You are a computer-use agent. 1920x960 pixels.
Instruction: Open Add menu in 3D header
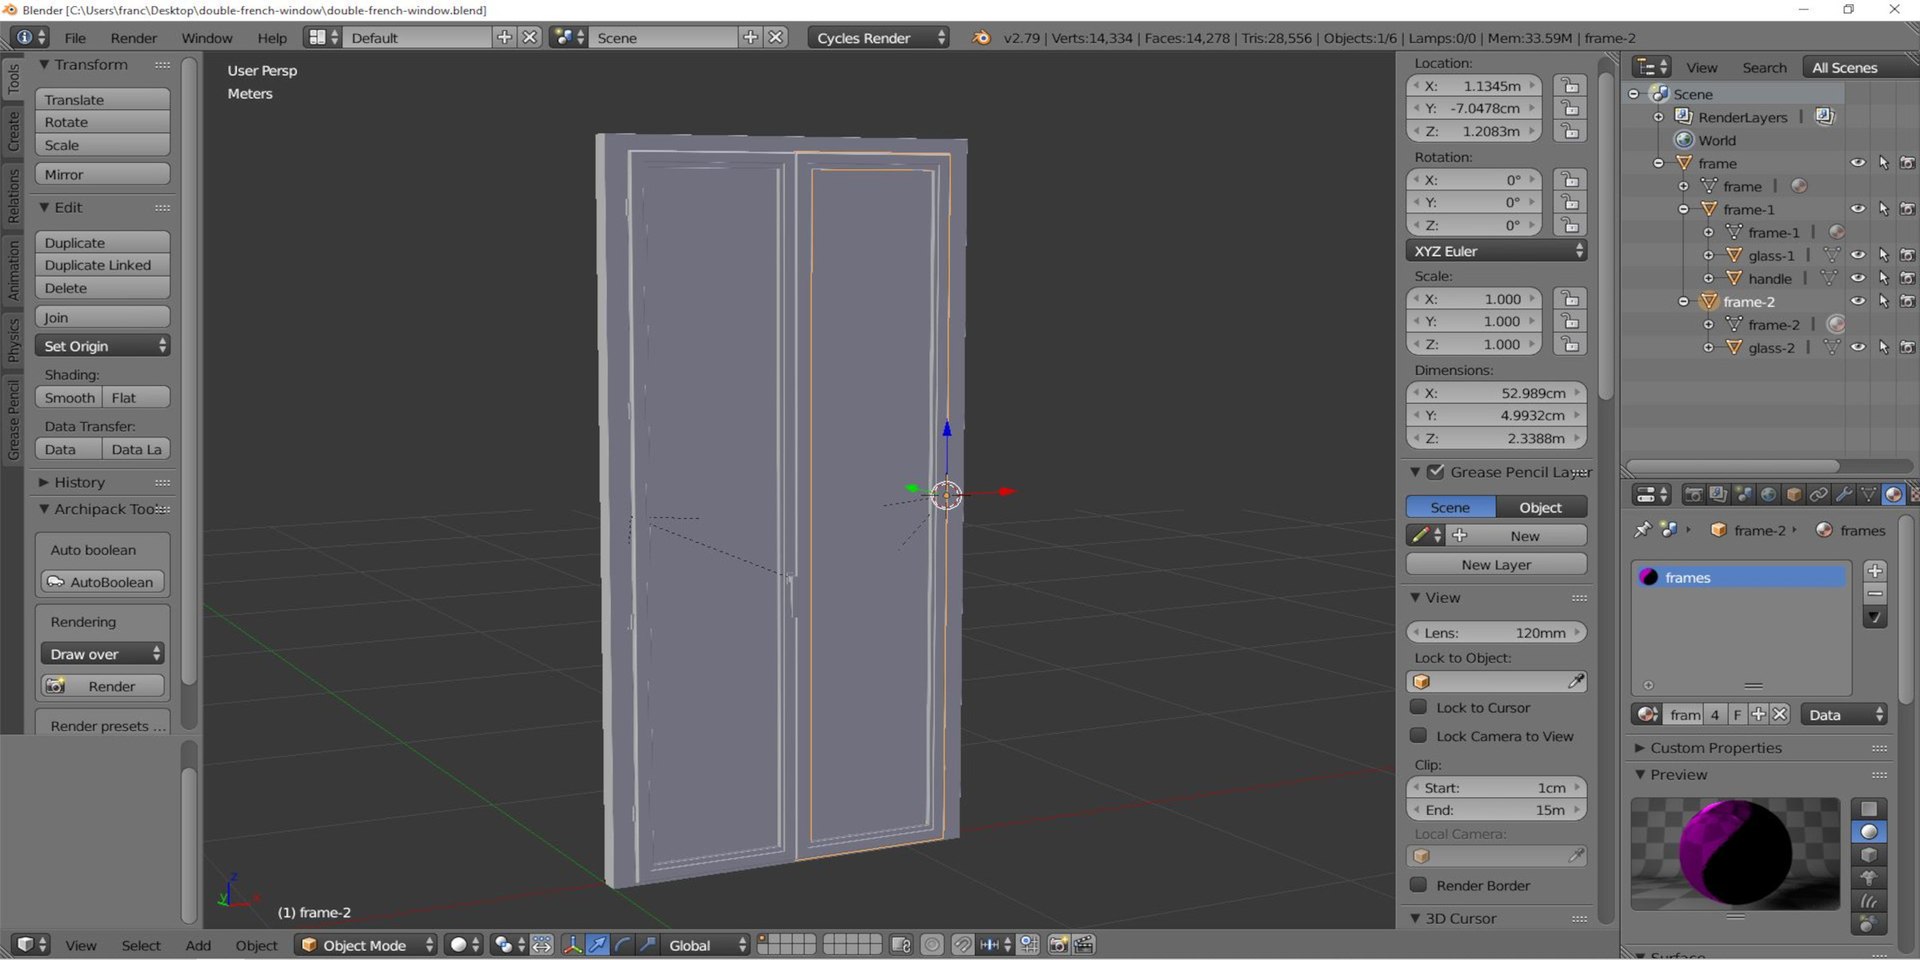coord(198,945)
